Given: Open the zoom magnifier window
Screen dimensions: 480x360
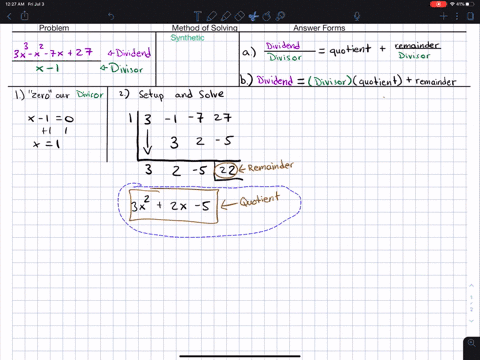Looking at the screenshot, I should coord(472,343).
